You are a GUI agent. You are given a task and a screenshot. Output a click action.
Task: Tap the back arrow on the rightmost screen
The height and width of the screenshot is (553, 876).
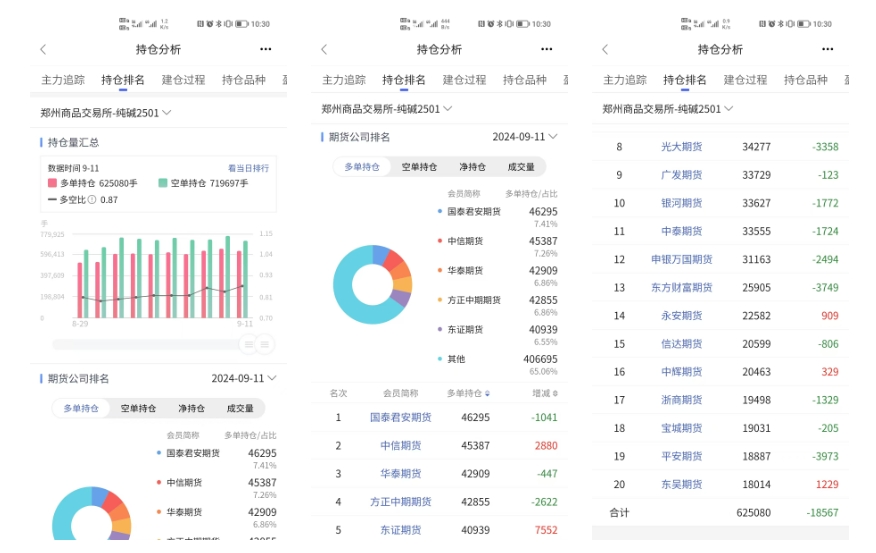605,50
